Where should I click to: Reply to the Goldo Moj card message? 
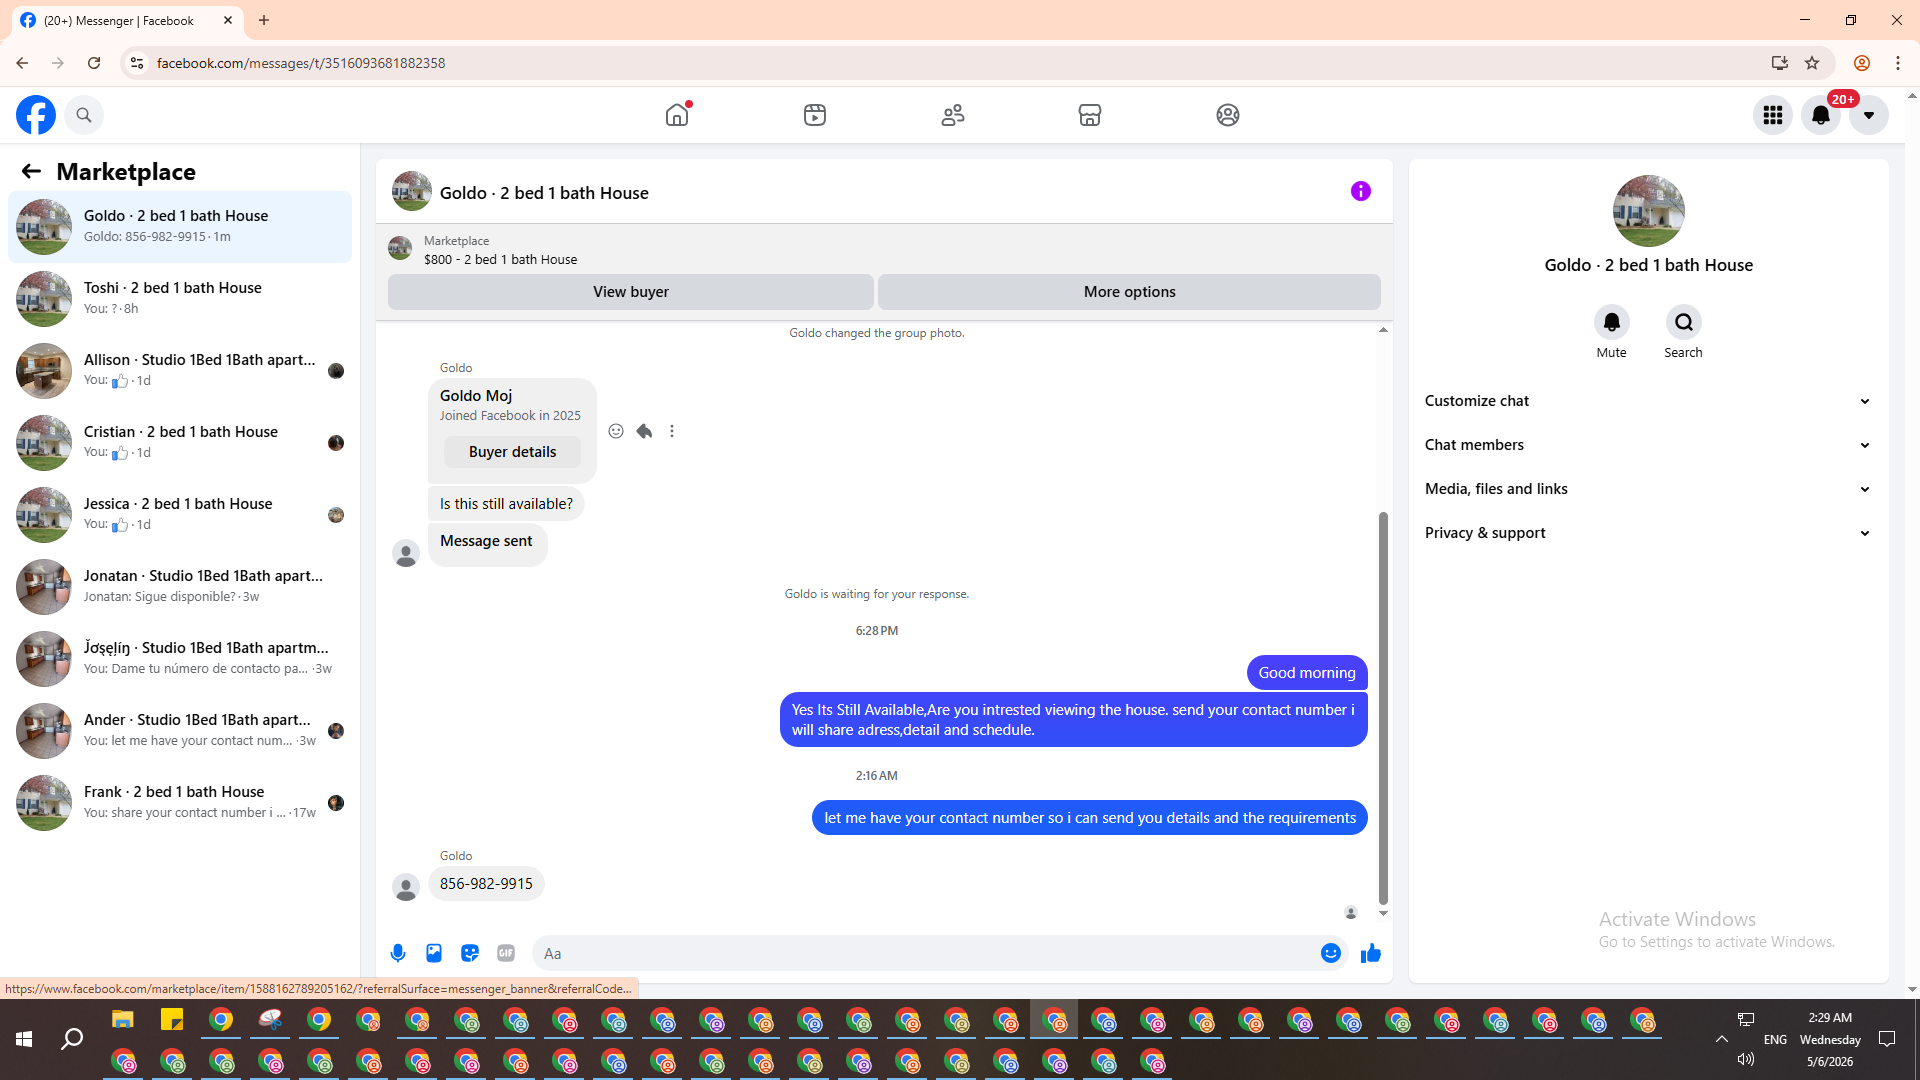click(x=644, y=431)
